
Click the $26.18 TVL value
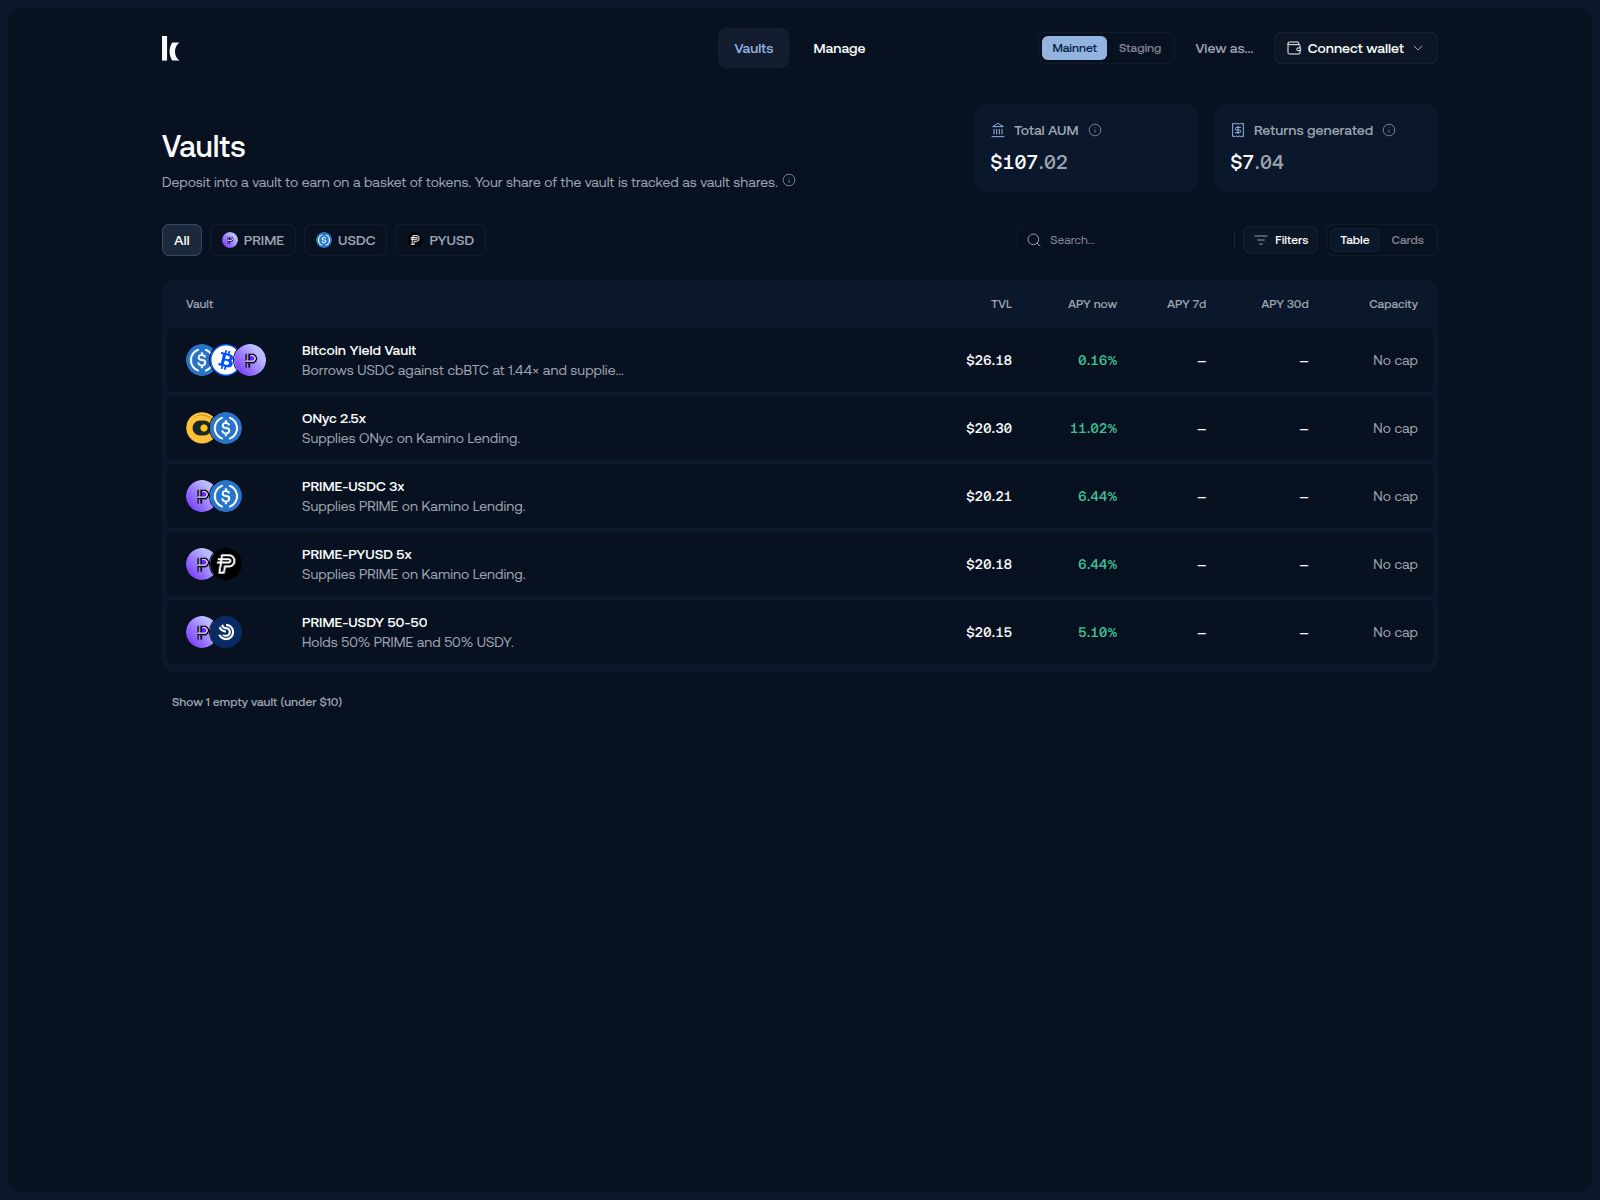click(989, 360)
